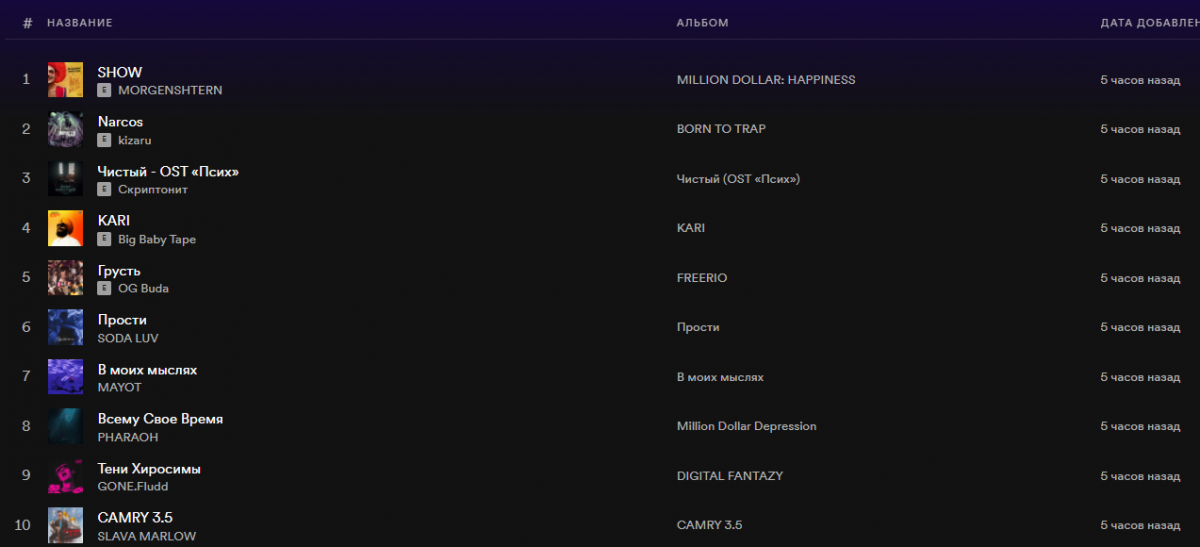Click the # column header

click(x=27, y=22)
